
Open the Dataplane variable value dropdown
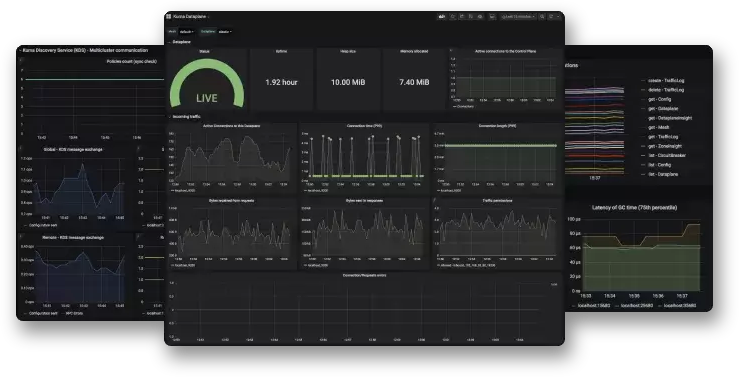(x=224, y=32)
